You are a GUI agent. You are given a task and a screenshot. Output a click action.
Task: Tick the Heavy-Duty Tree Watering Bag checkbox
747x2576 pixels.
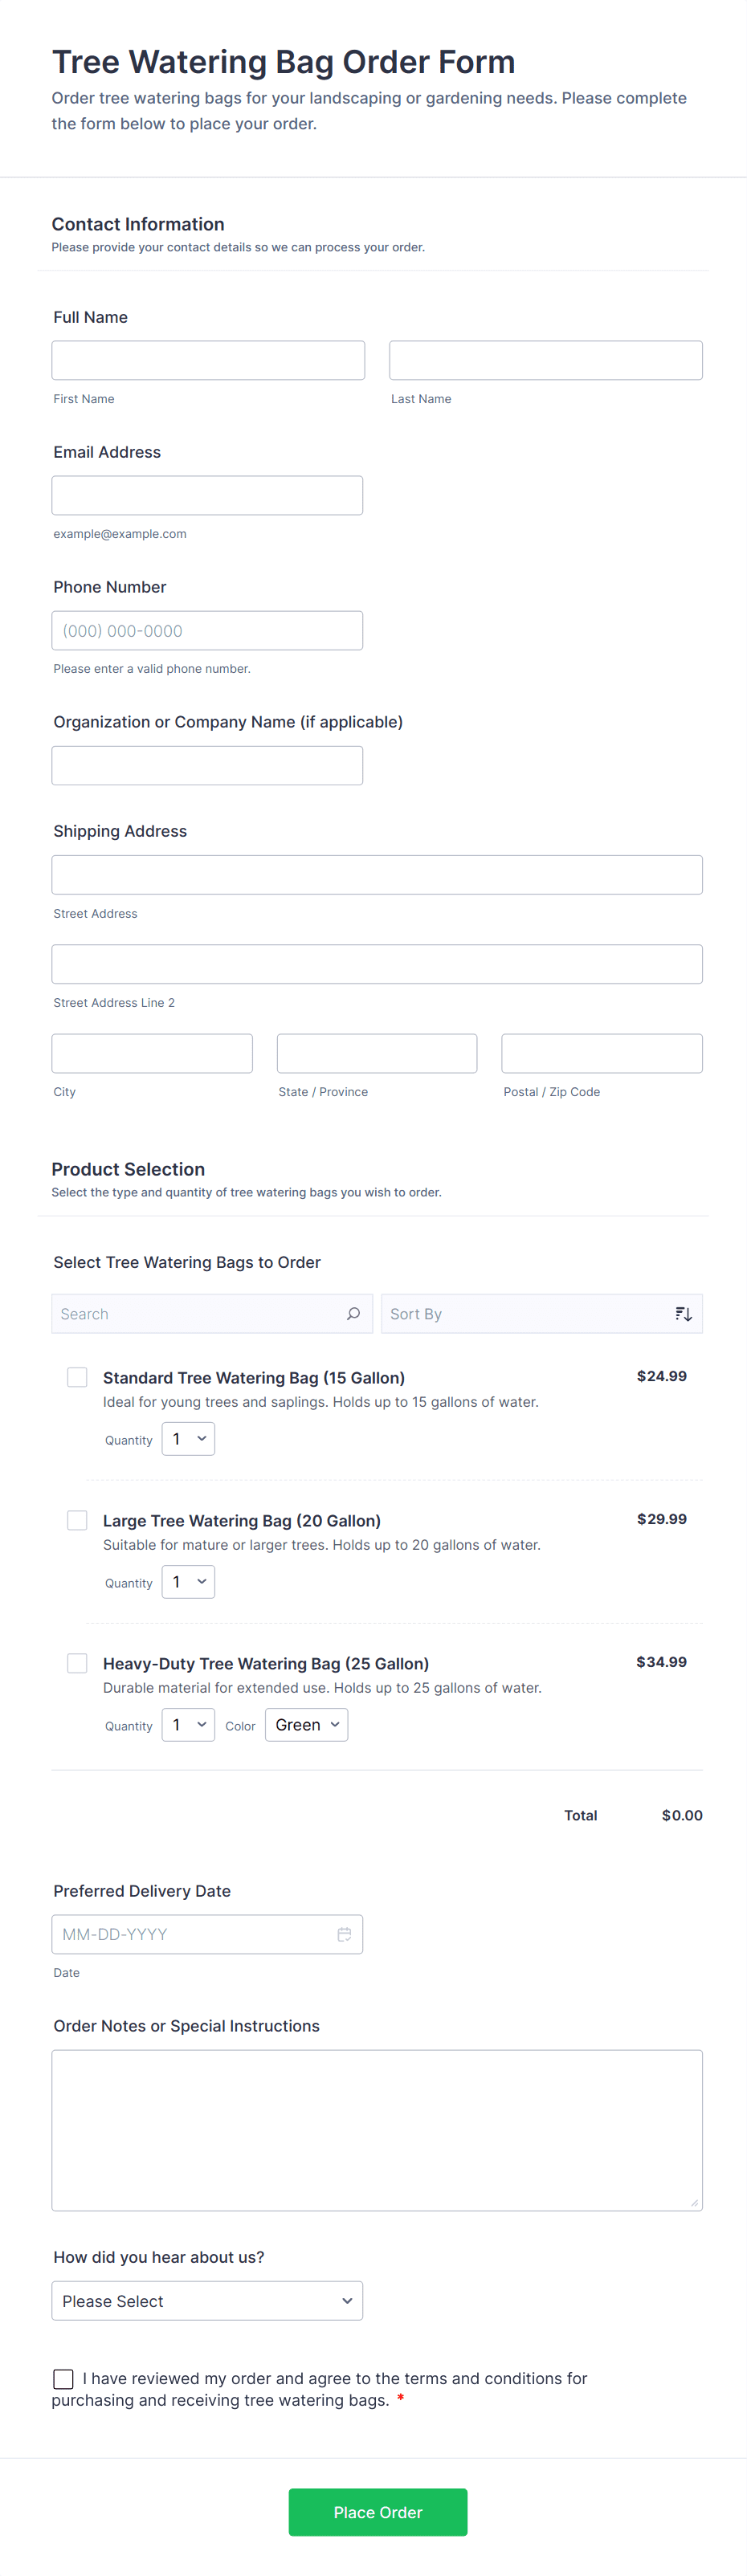click(77, 1663)
